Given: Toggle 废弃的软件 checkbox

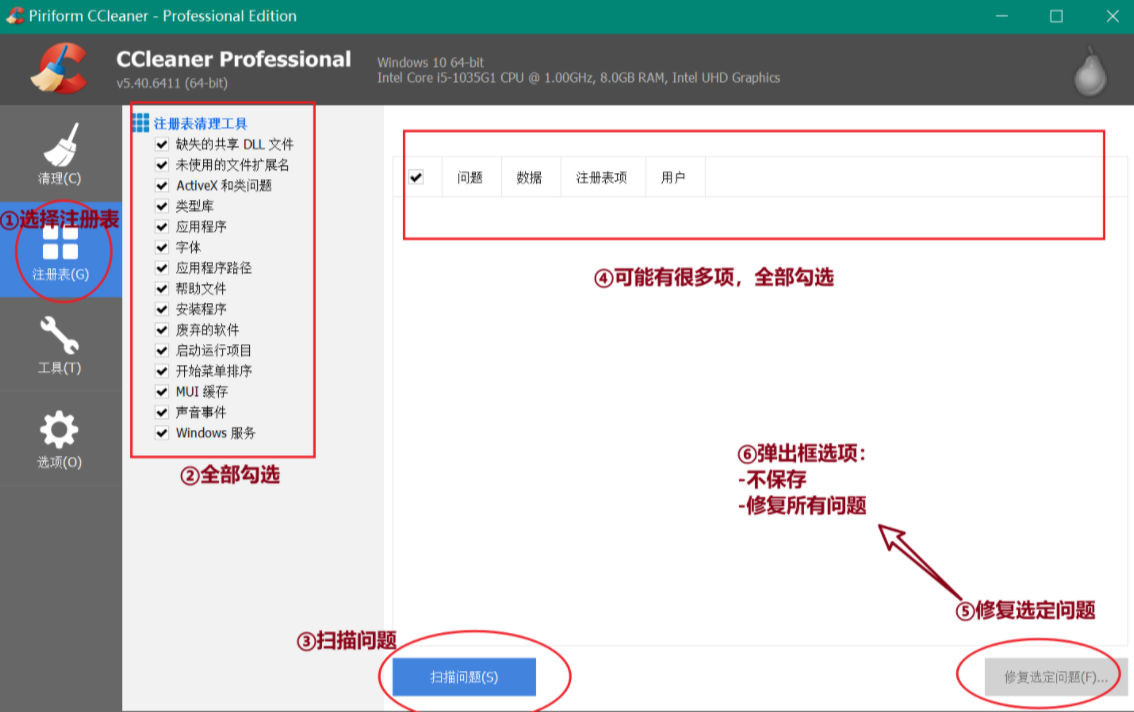Looking at the screenshot, I should click(162, 330).
